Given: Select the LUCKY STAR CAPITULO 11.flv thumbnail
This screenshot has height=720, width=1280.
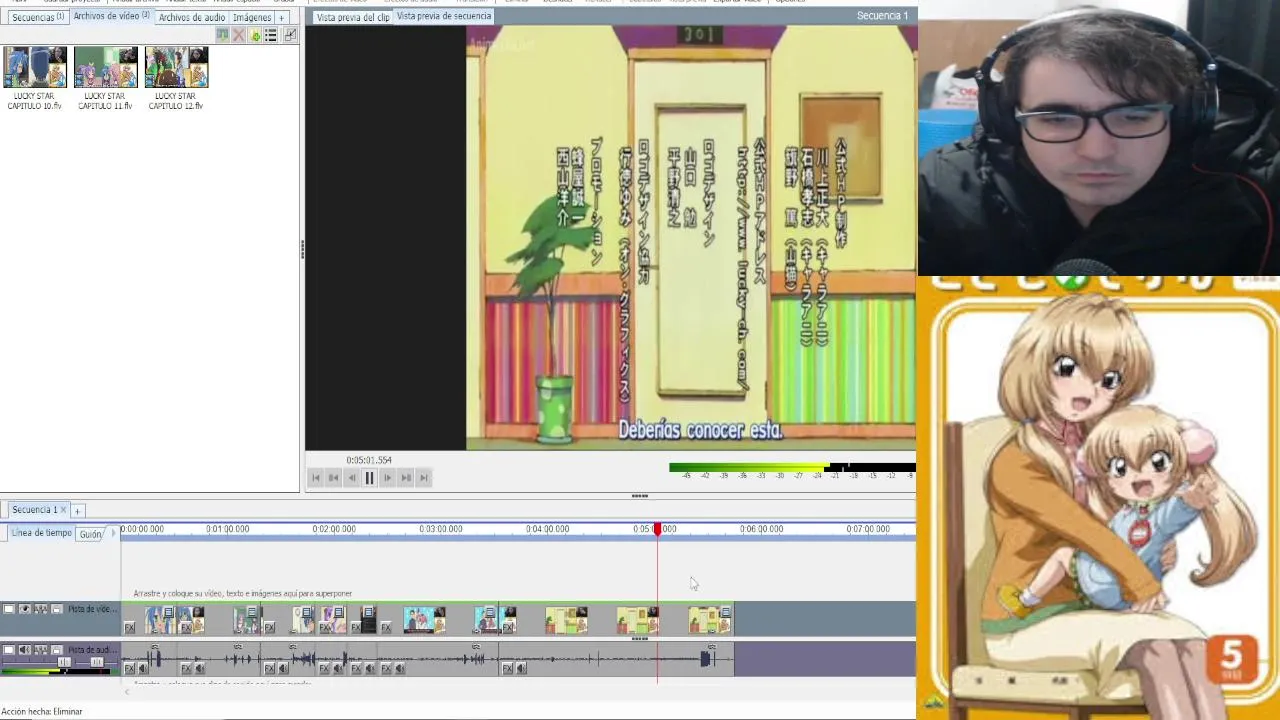Looking at the screenshot, I should click(x=105, y=67).
